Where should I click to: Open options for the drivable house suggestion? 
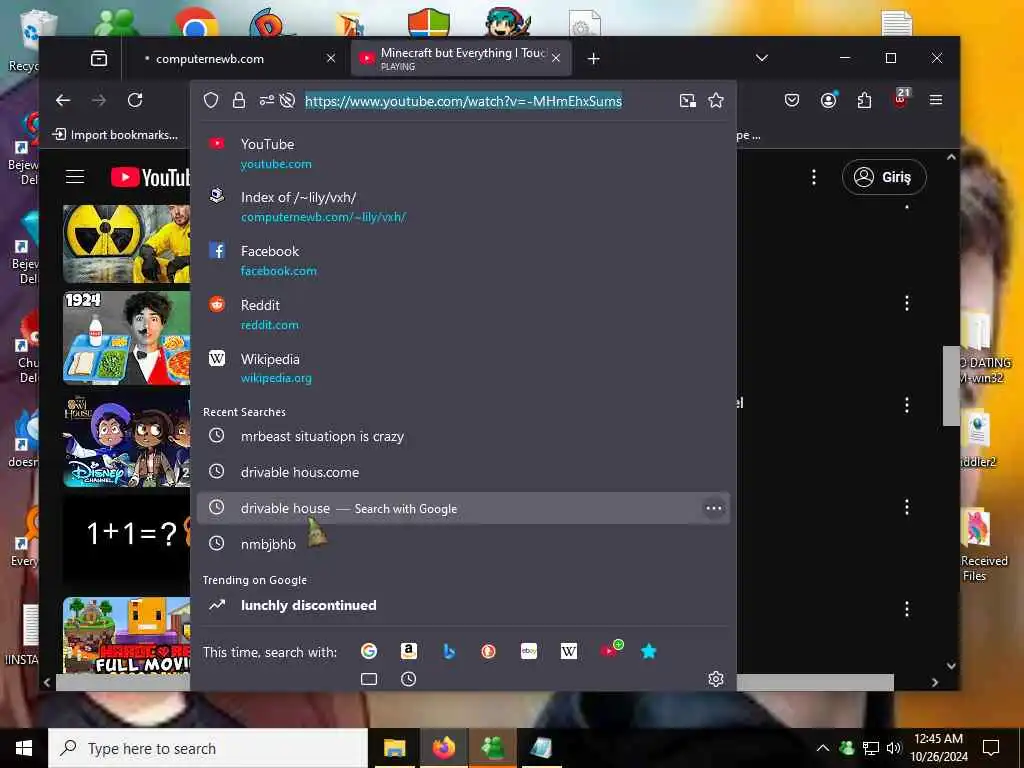tap(714, 508)
